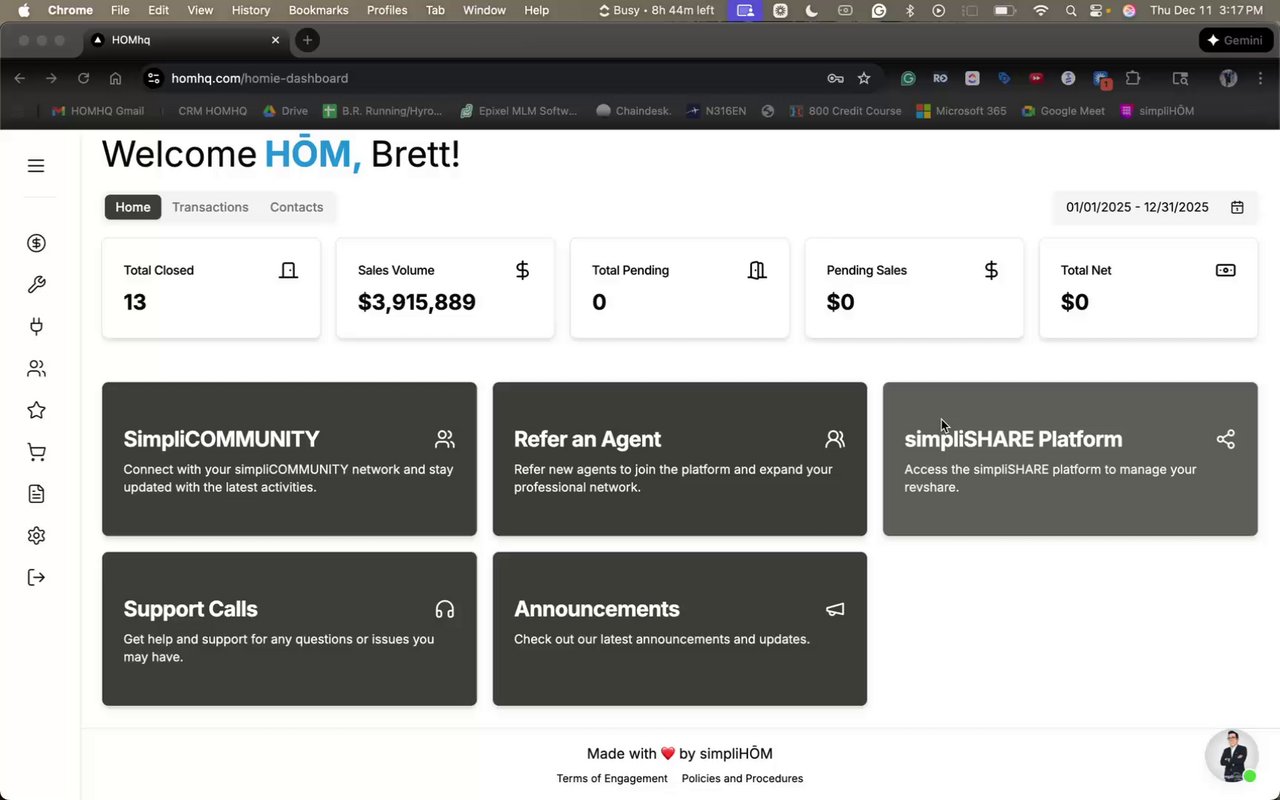
Task: Open the document sidebar icon
Action: (36, 494)
